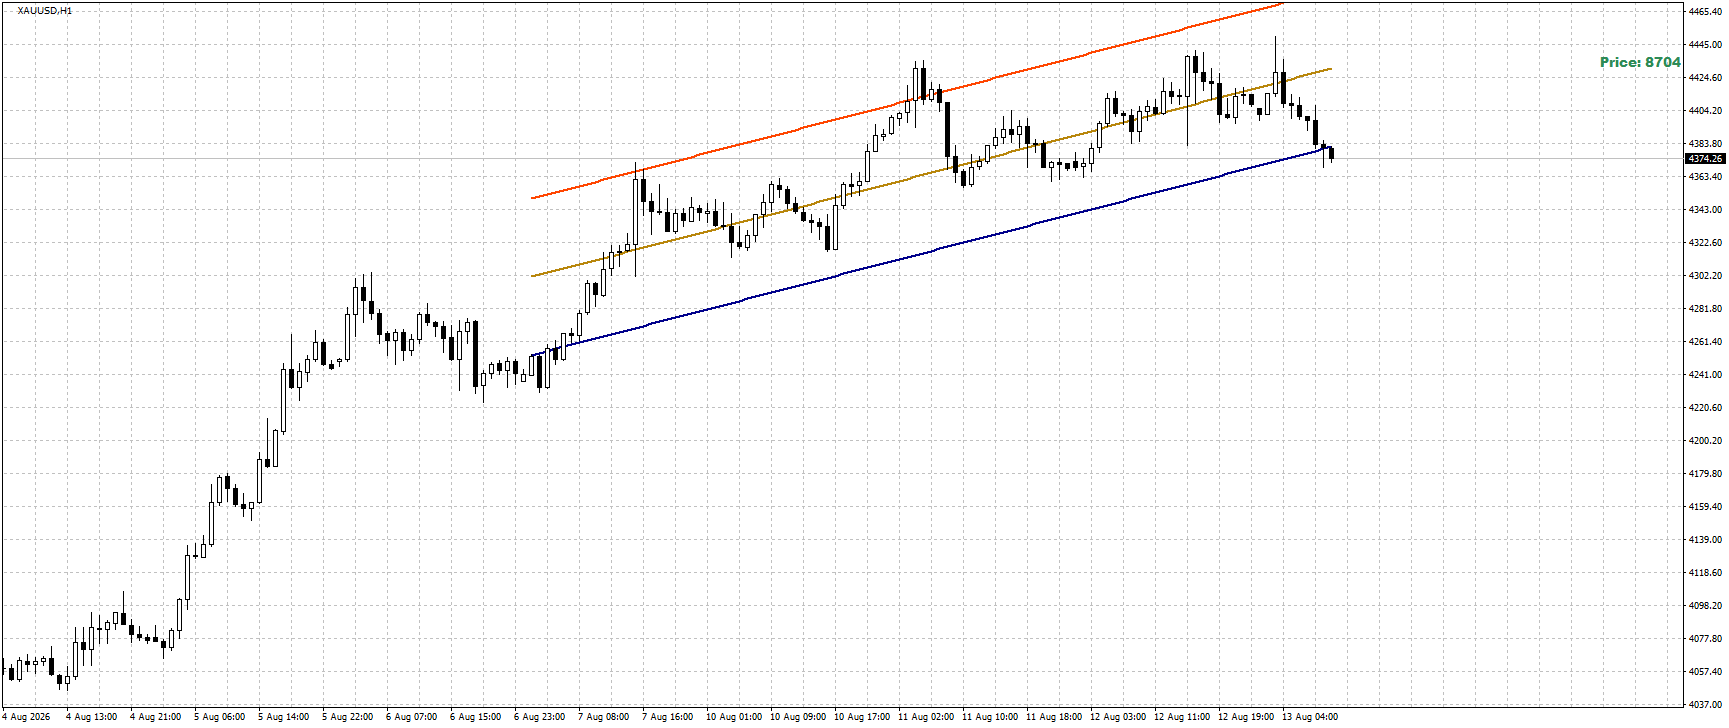Image resolution: width=1729 pixels, height=728 pixels.
Task: Click the 4241.00 price axis label
Action: (1705, 375)
